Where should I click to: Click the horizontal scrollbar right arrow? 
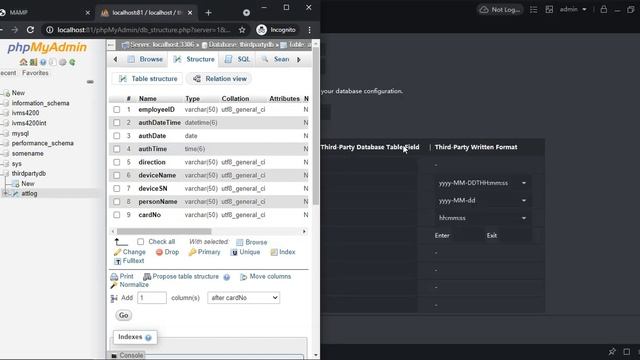[304, 231]
